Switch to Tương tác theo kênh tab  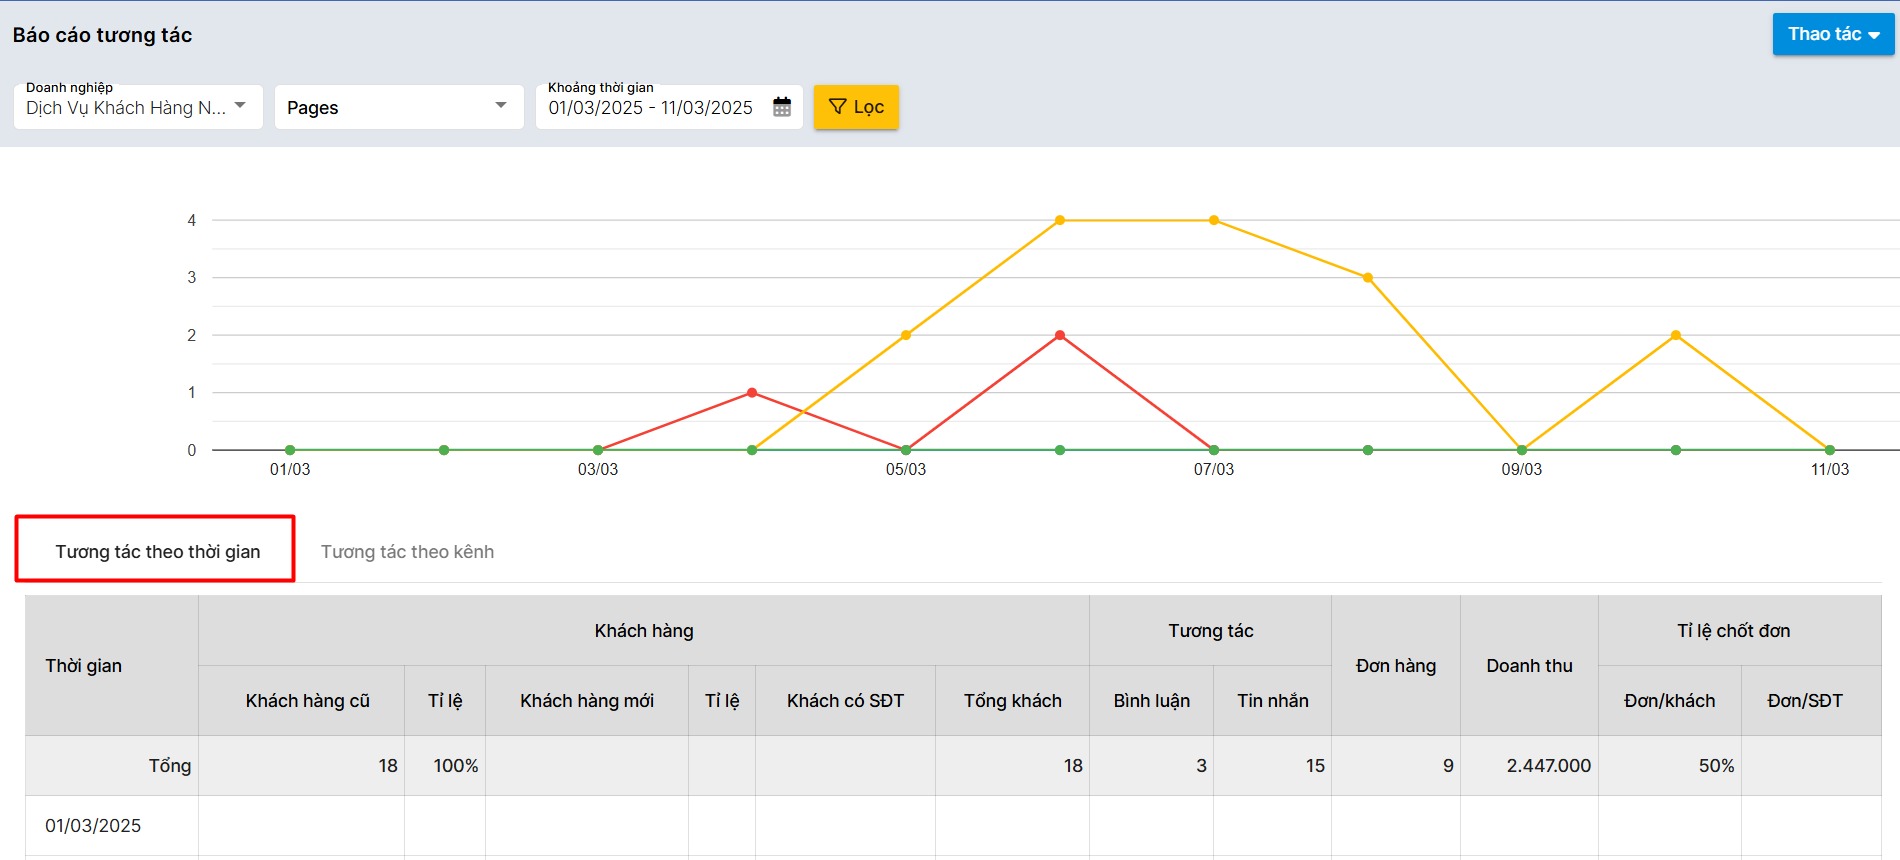click(407, 551)
